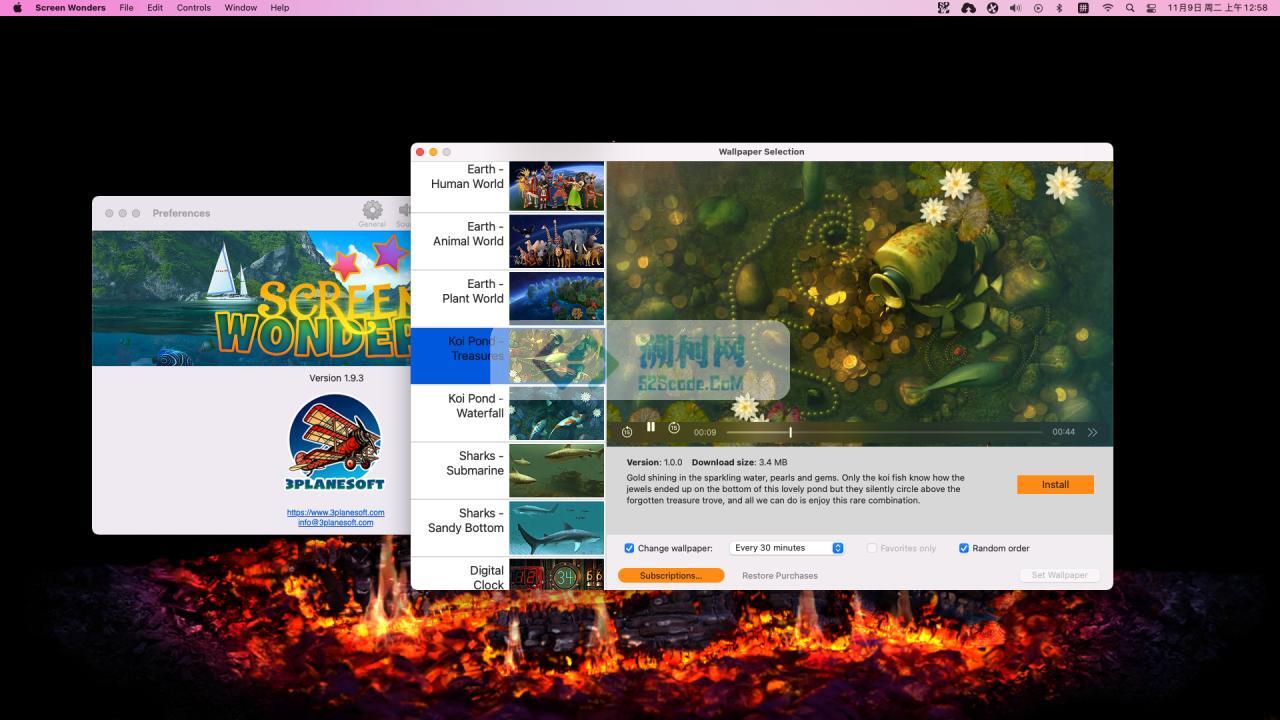
Task: Click the Screen Wonders banner image
Action: (251, 298)
